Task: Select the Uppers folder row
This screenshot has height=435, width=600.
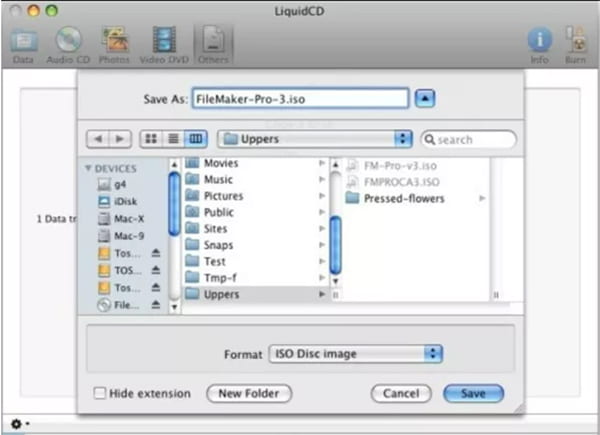Action: click(x=255, y=294)
